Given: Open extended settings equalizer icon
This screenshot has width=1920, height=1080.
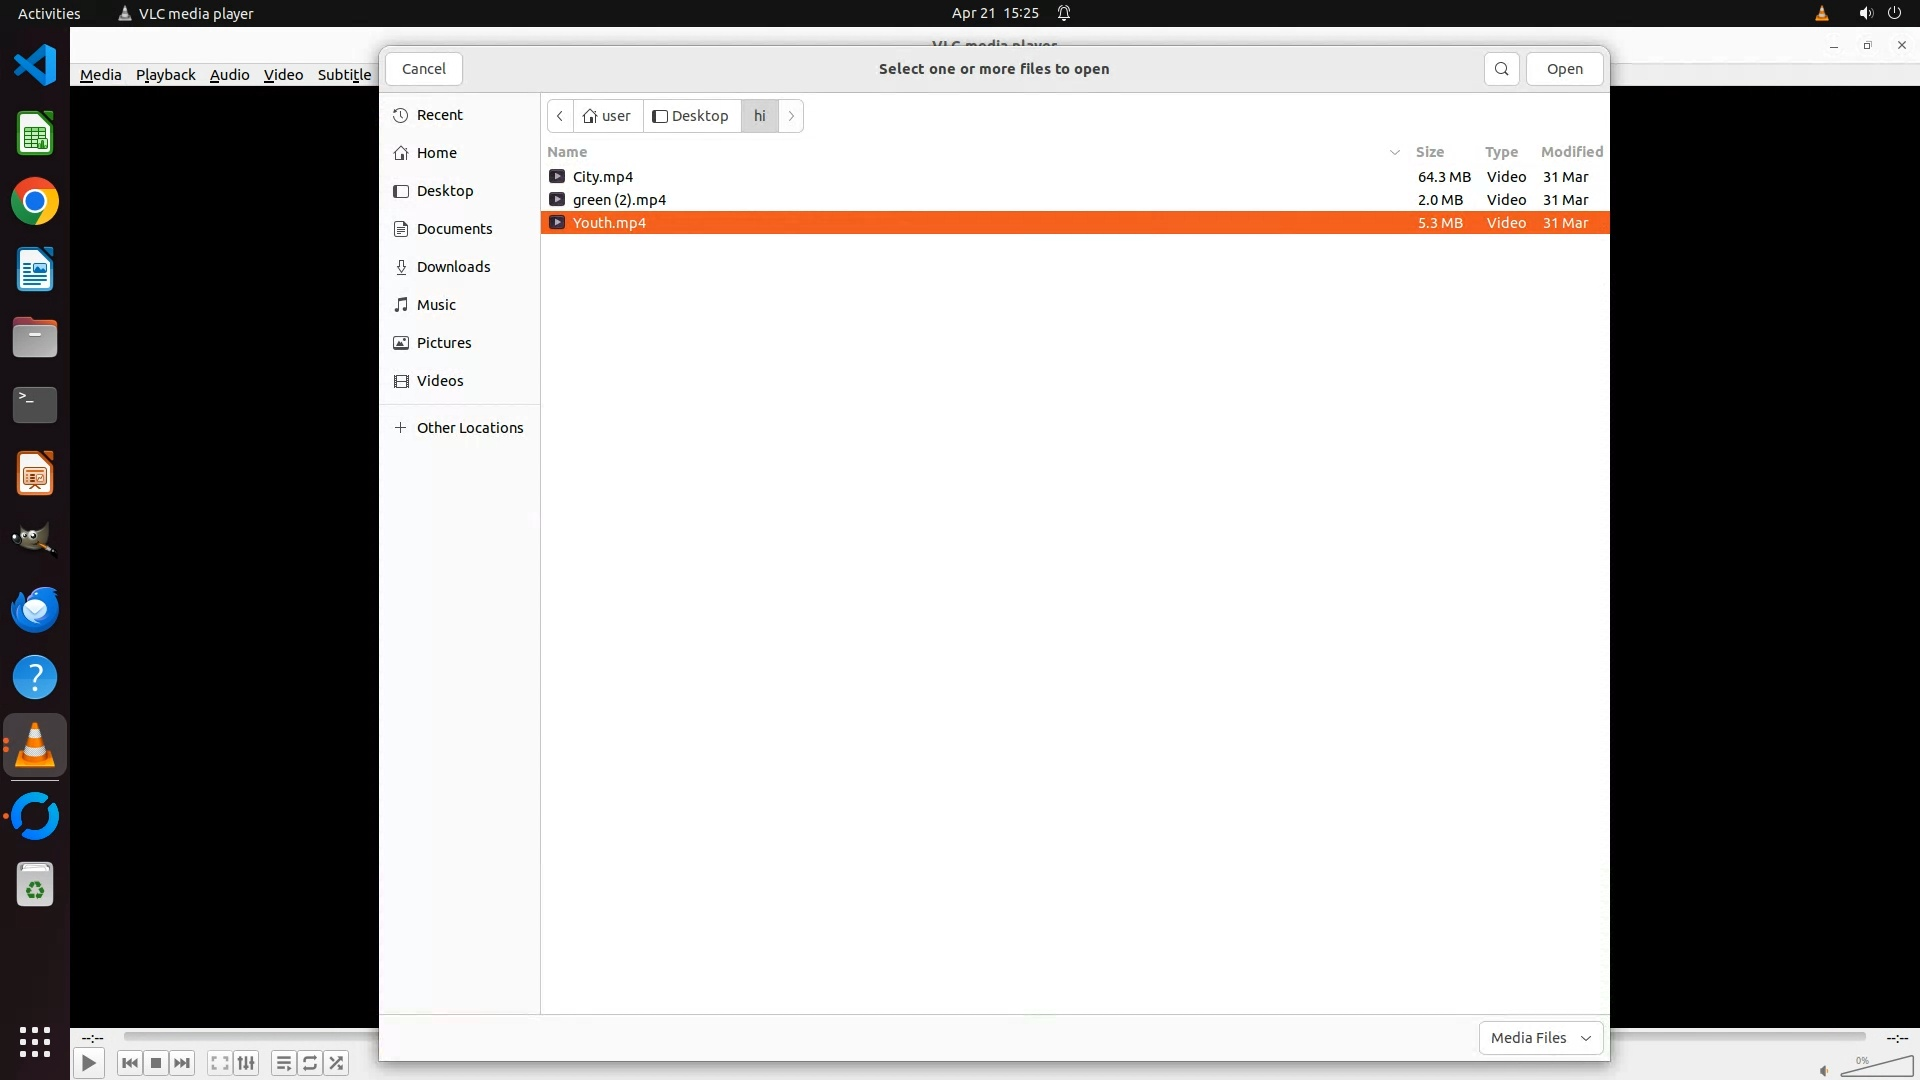Looking at the screenshot, I should click(246, 1063).
